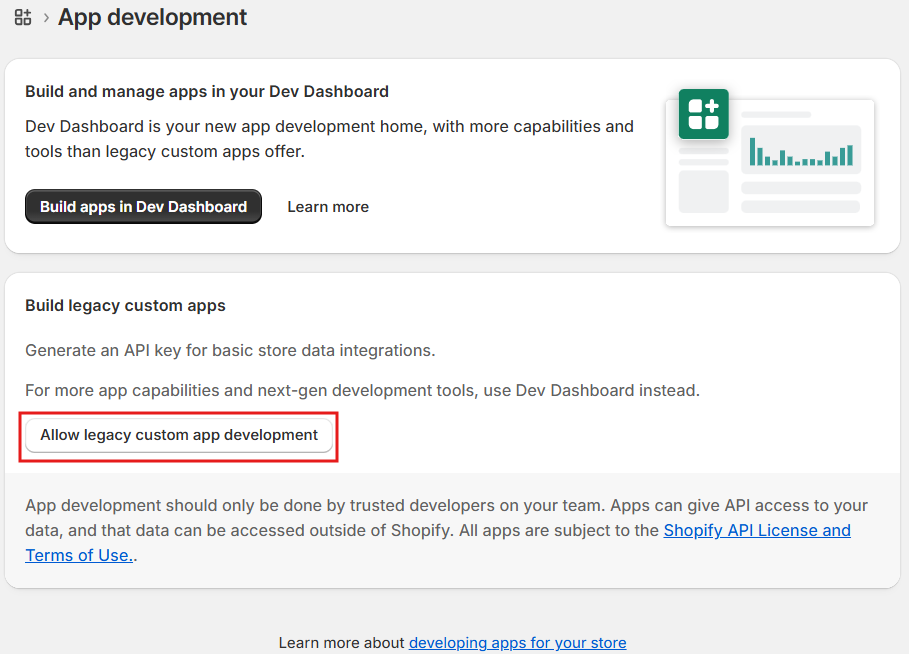This screenshot has height=654, width=909.
Task: Open the Shopify API License and Terms link
Action: click(x=757, y=531)
